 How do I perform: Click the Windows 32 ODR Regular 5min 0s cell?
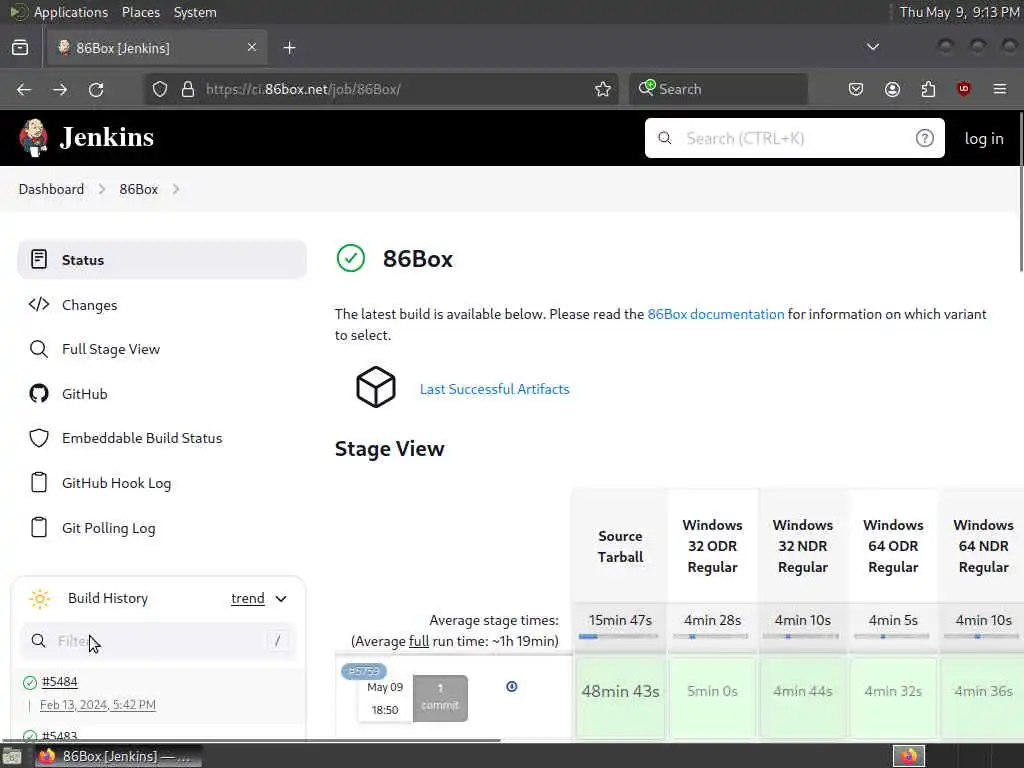pyautogui.click(x=712, y=697)
